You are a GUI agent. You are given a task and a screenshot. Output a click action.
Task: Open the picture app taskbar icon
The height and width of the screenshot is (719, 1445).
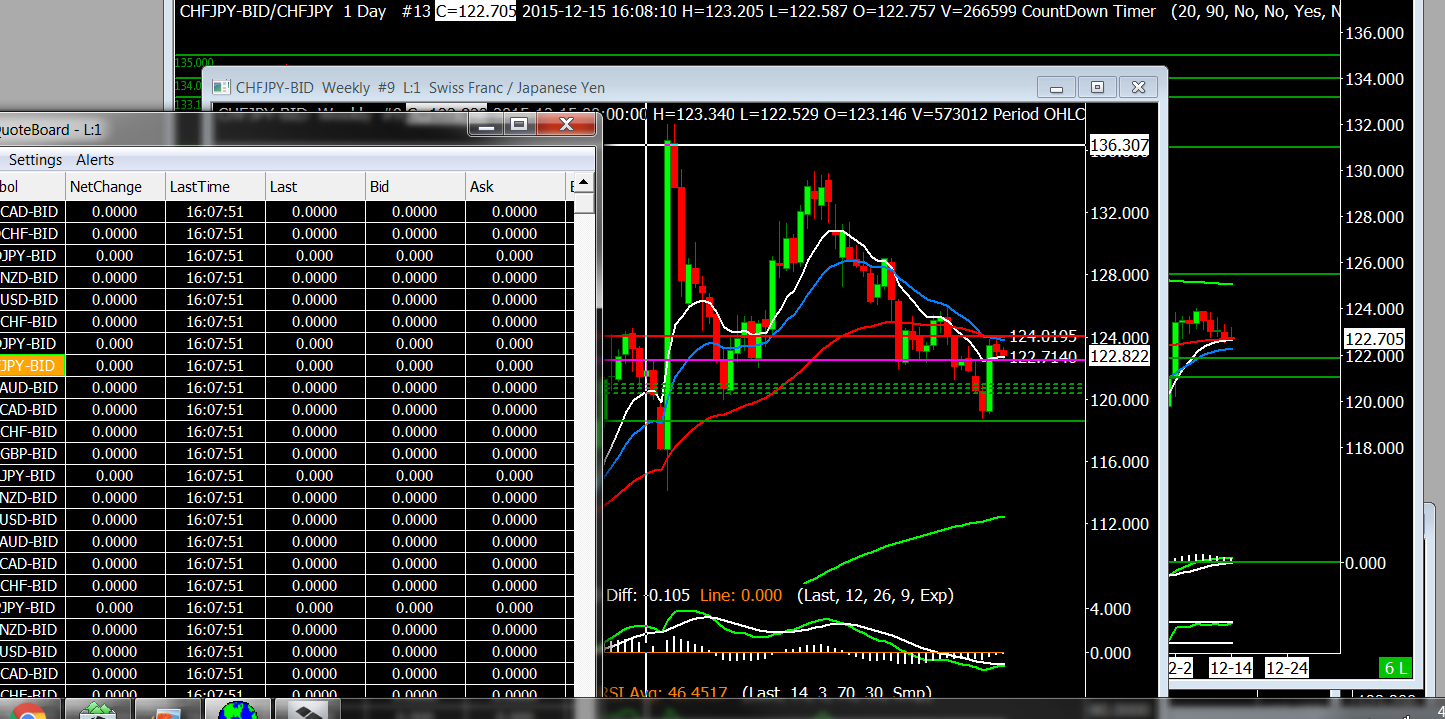(x=166, y=711)
